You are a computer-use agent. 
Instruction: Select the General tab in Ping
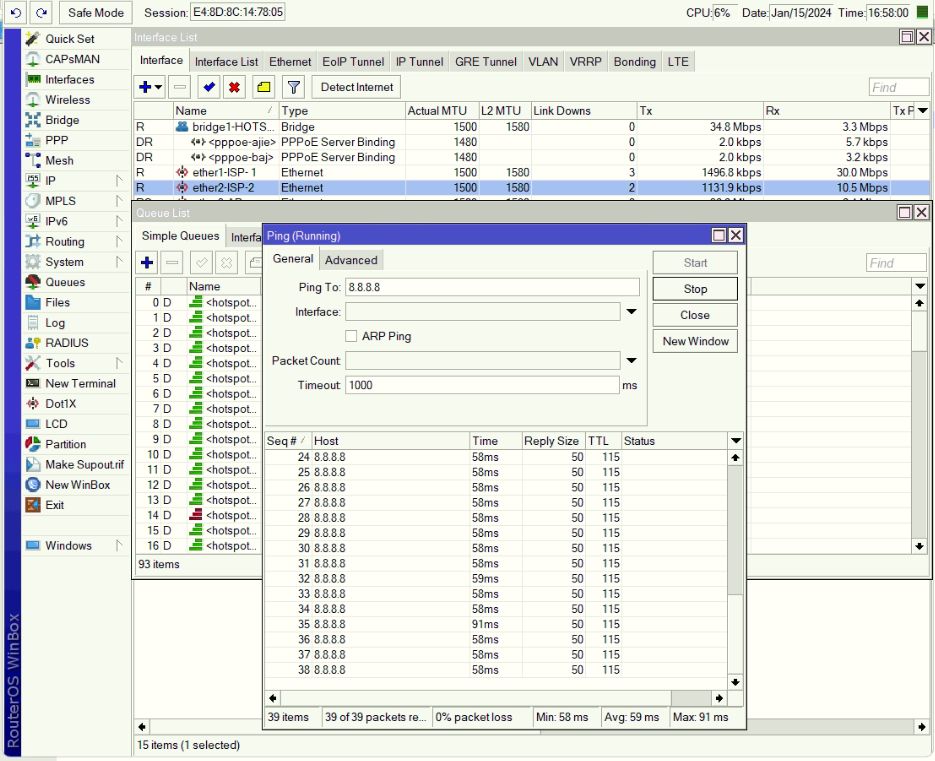click(293, 259)
